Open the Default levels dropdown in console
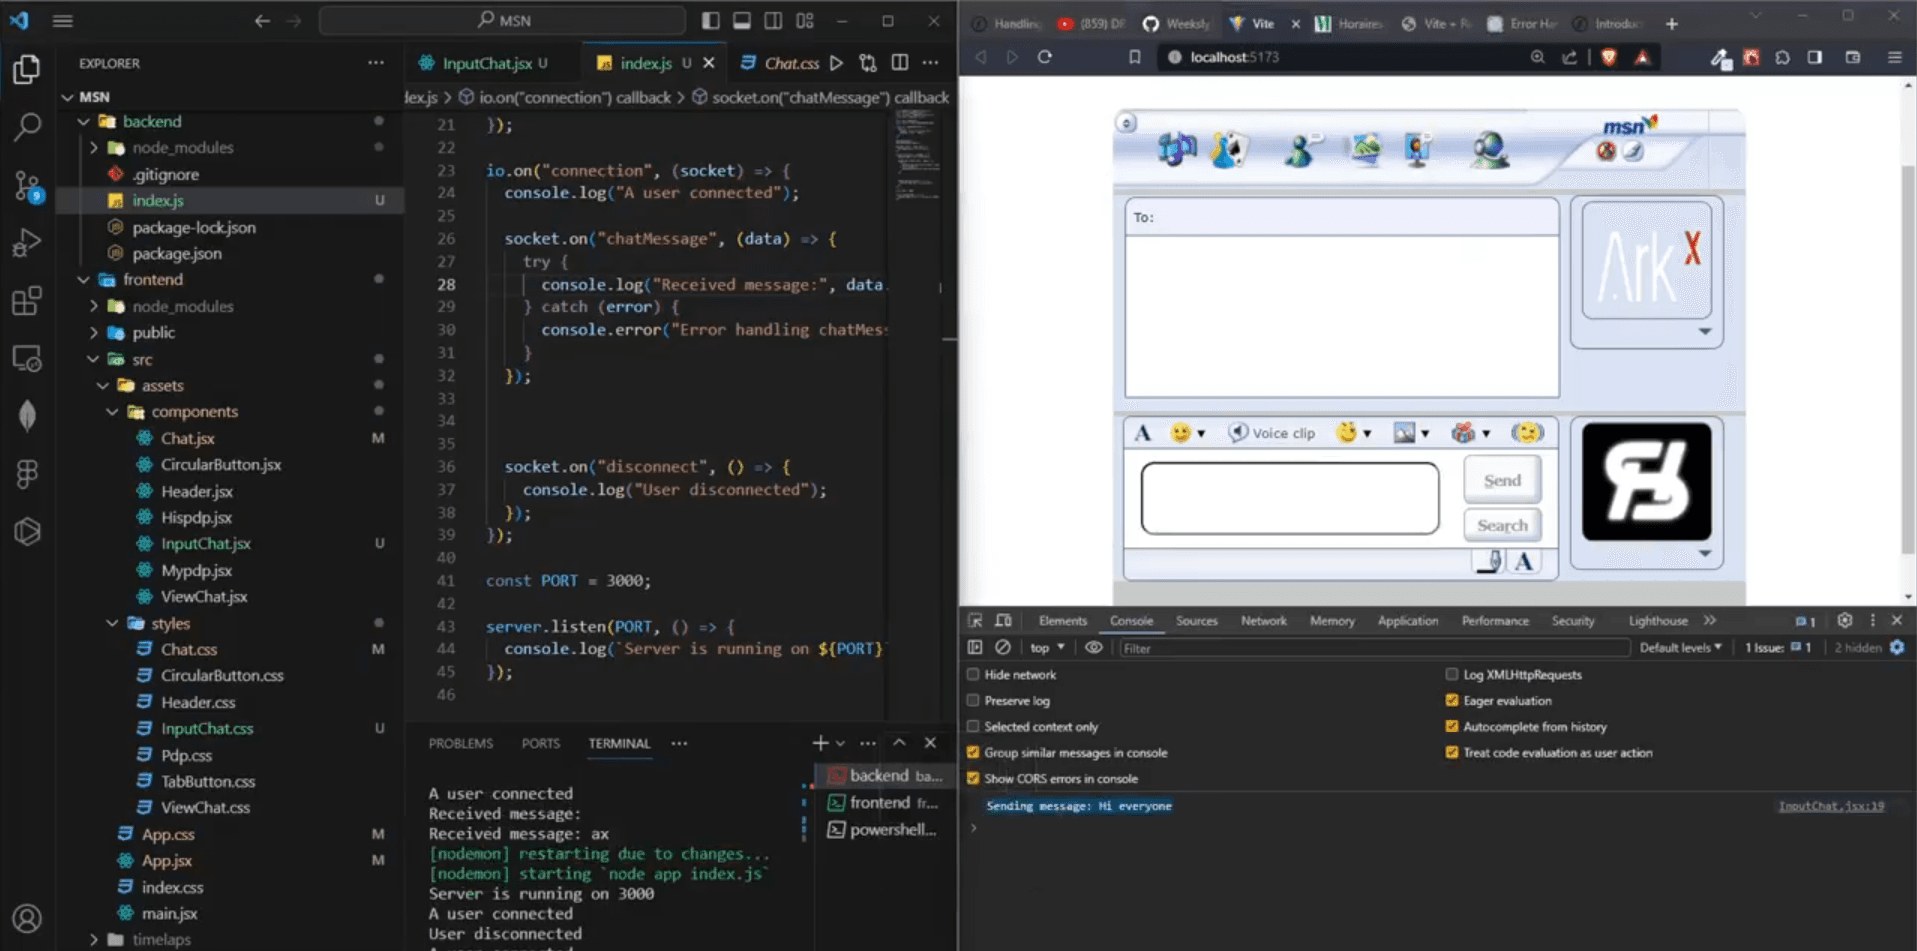The image size is (1917, 951). click(1680, 647)
